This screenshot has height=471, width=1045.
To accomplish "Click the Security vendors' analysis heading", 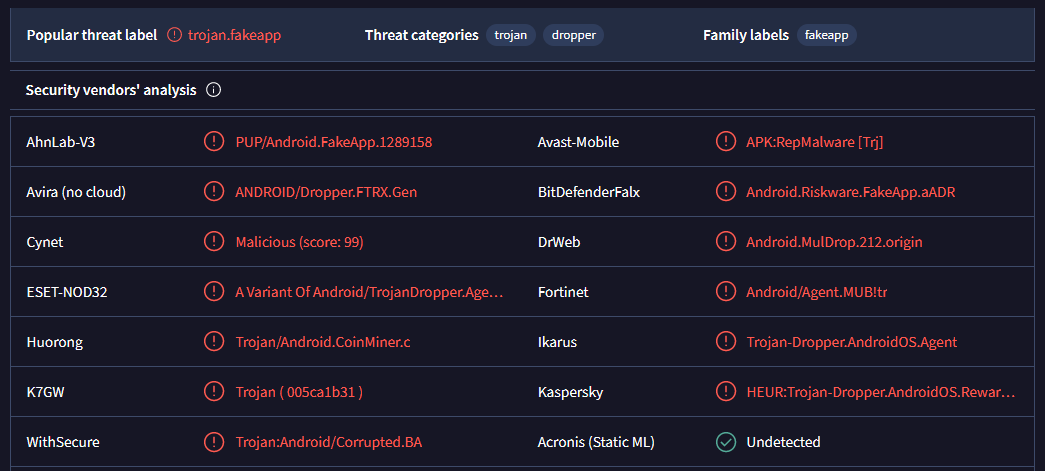I will (111, 90).
